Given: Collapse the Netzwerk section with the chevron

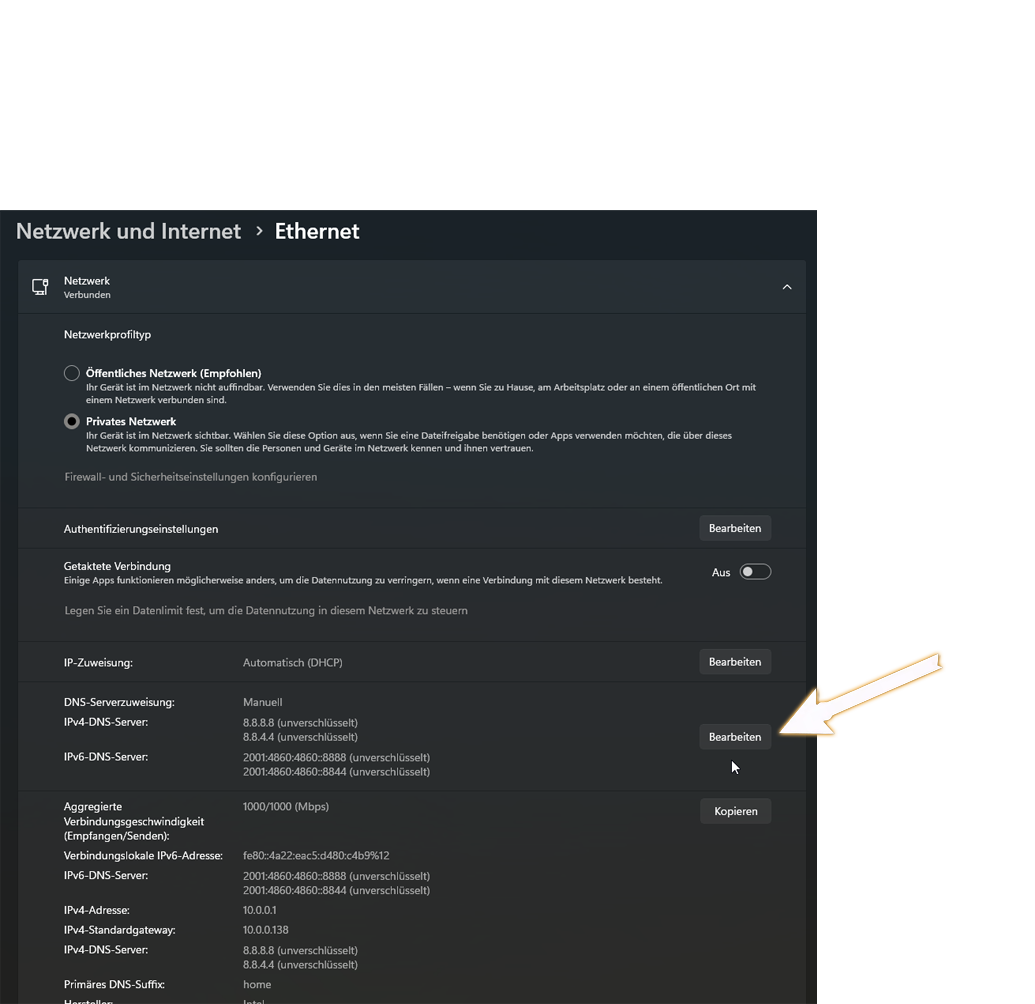Looking at the screenshot, I should click(x=787, y=287).
